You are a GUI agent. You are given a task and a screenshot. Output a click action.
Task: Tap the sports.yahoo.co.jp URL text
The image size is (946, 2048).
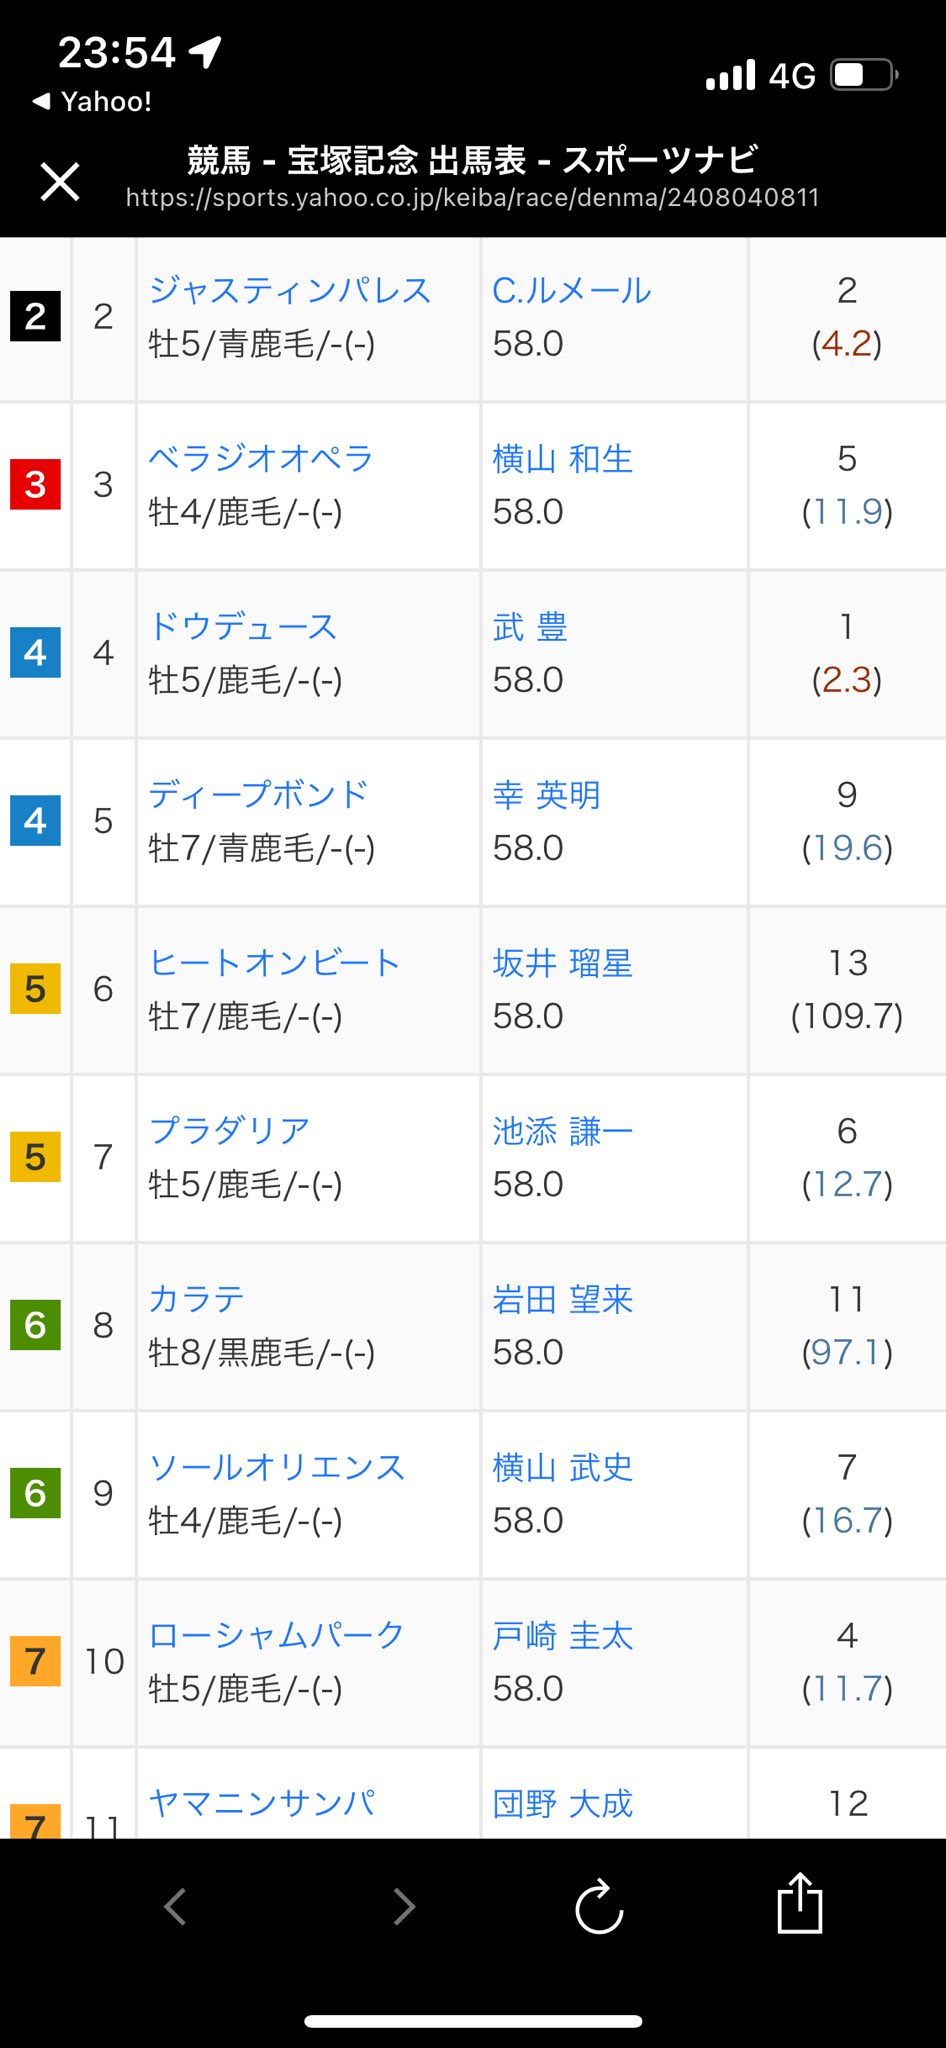tap(472, 197)
